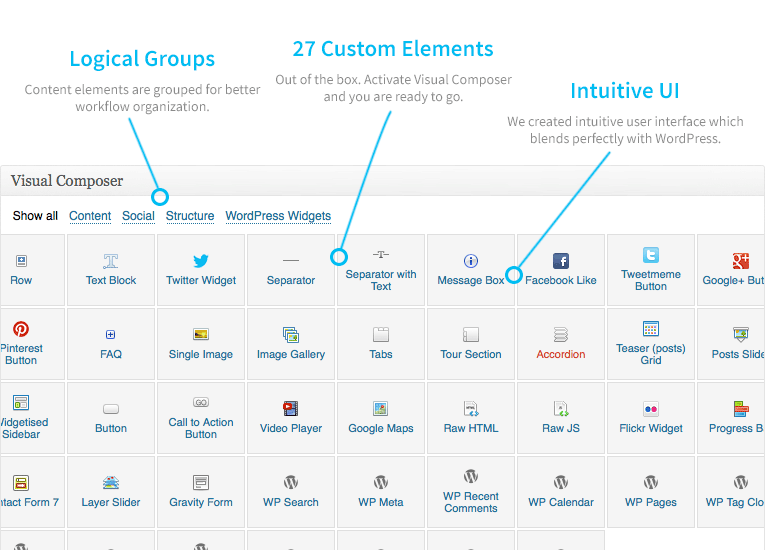Show all elements filter

tap(35, 216)
